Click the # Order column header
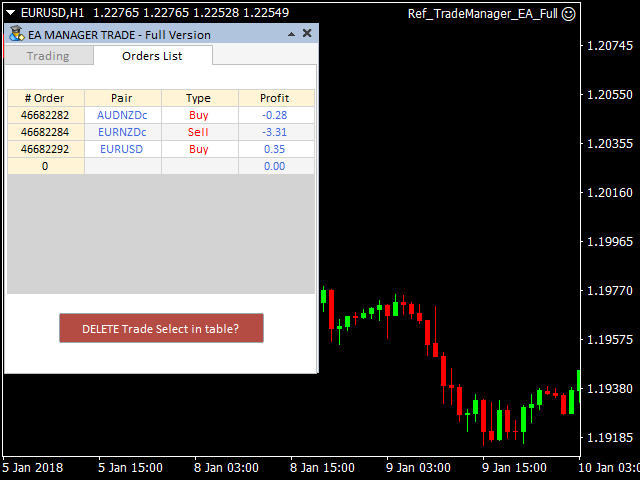Viewport: 640px width, 480px height. [45, 98]
